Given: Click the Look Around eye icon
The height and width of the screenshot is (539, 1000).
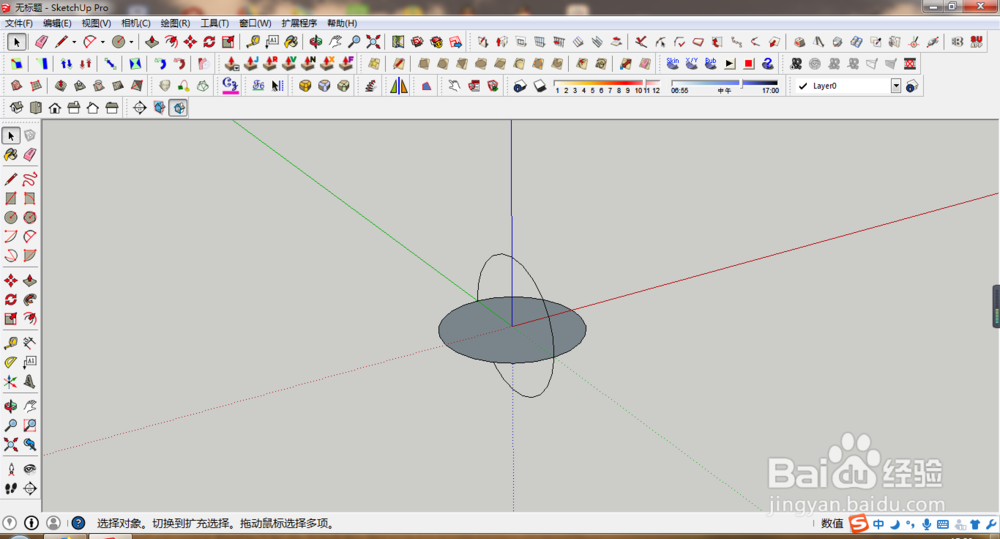Looking at the screenshot, I should 30,469.
